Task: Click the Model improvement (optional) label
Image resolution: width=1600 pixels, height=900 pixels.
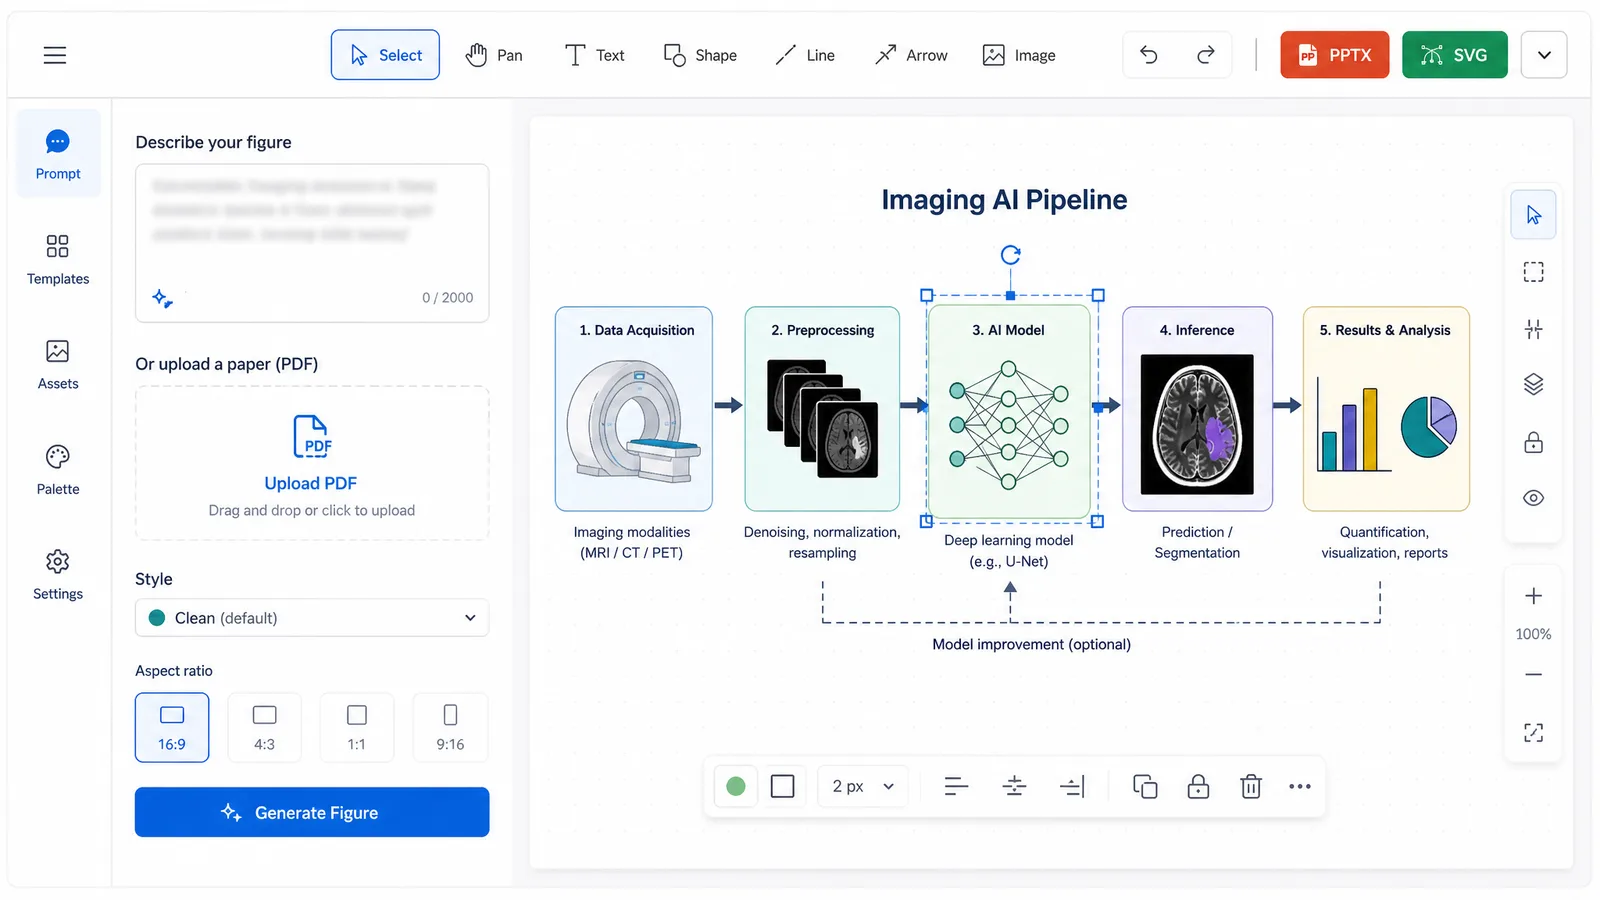Action: pyautogui.click(x=1032, y=644)
